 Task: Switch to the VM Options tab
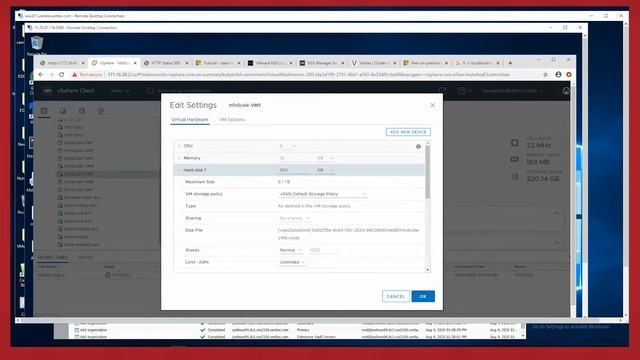click(x=232, y=120)
